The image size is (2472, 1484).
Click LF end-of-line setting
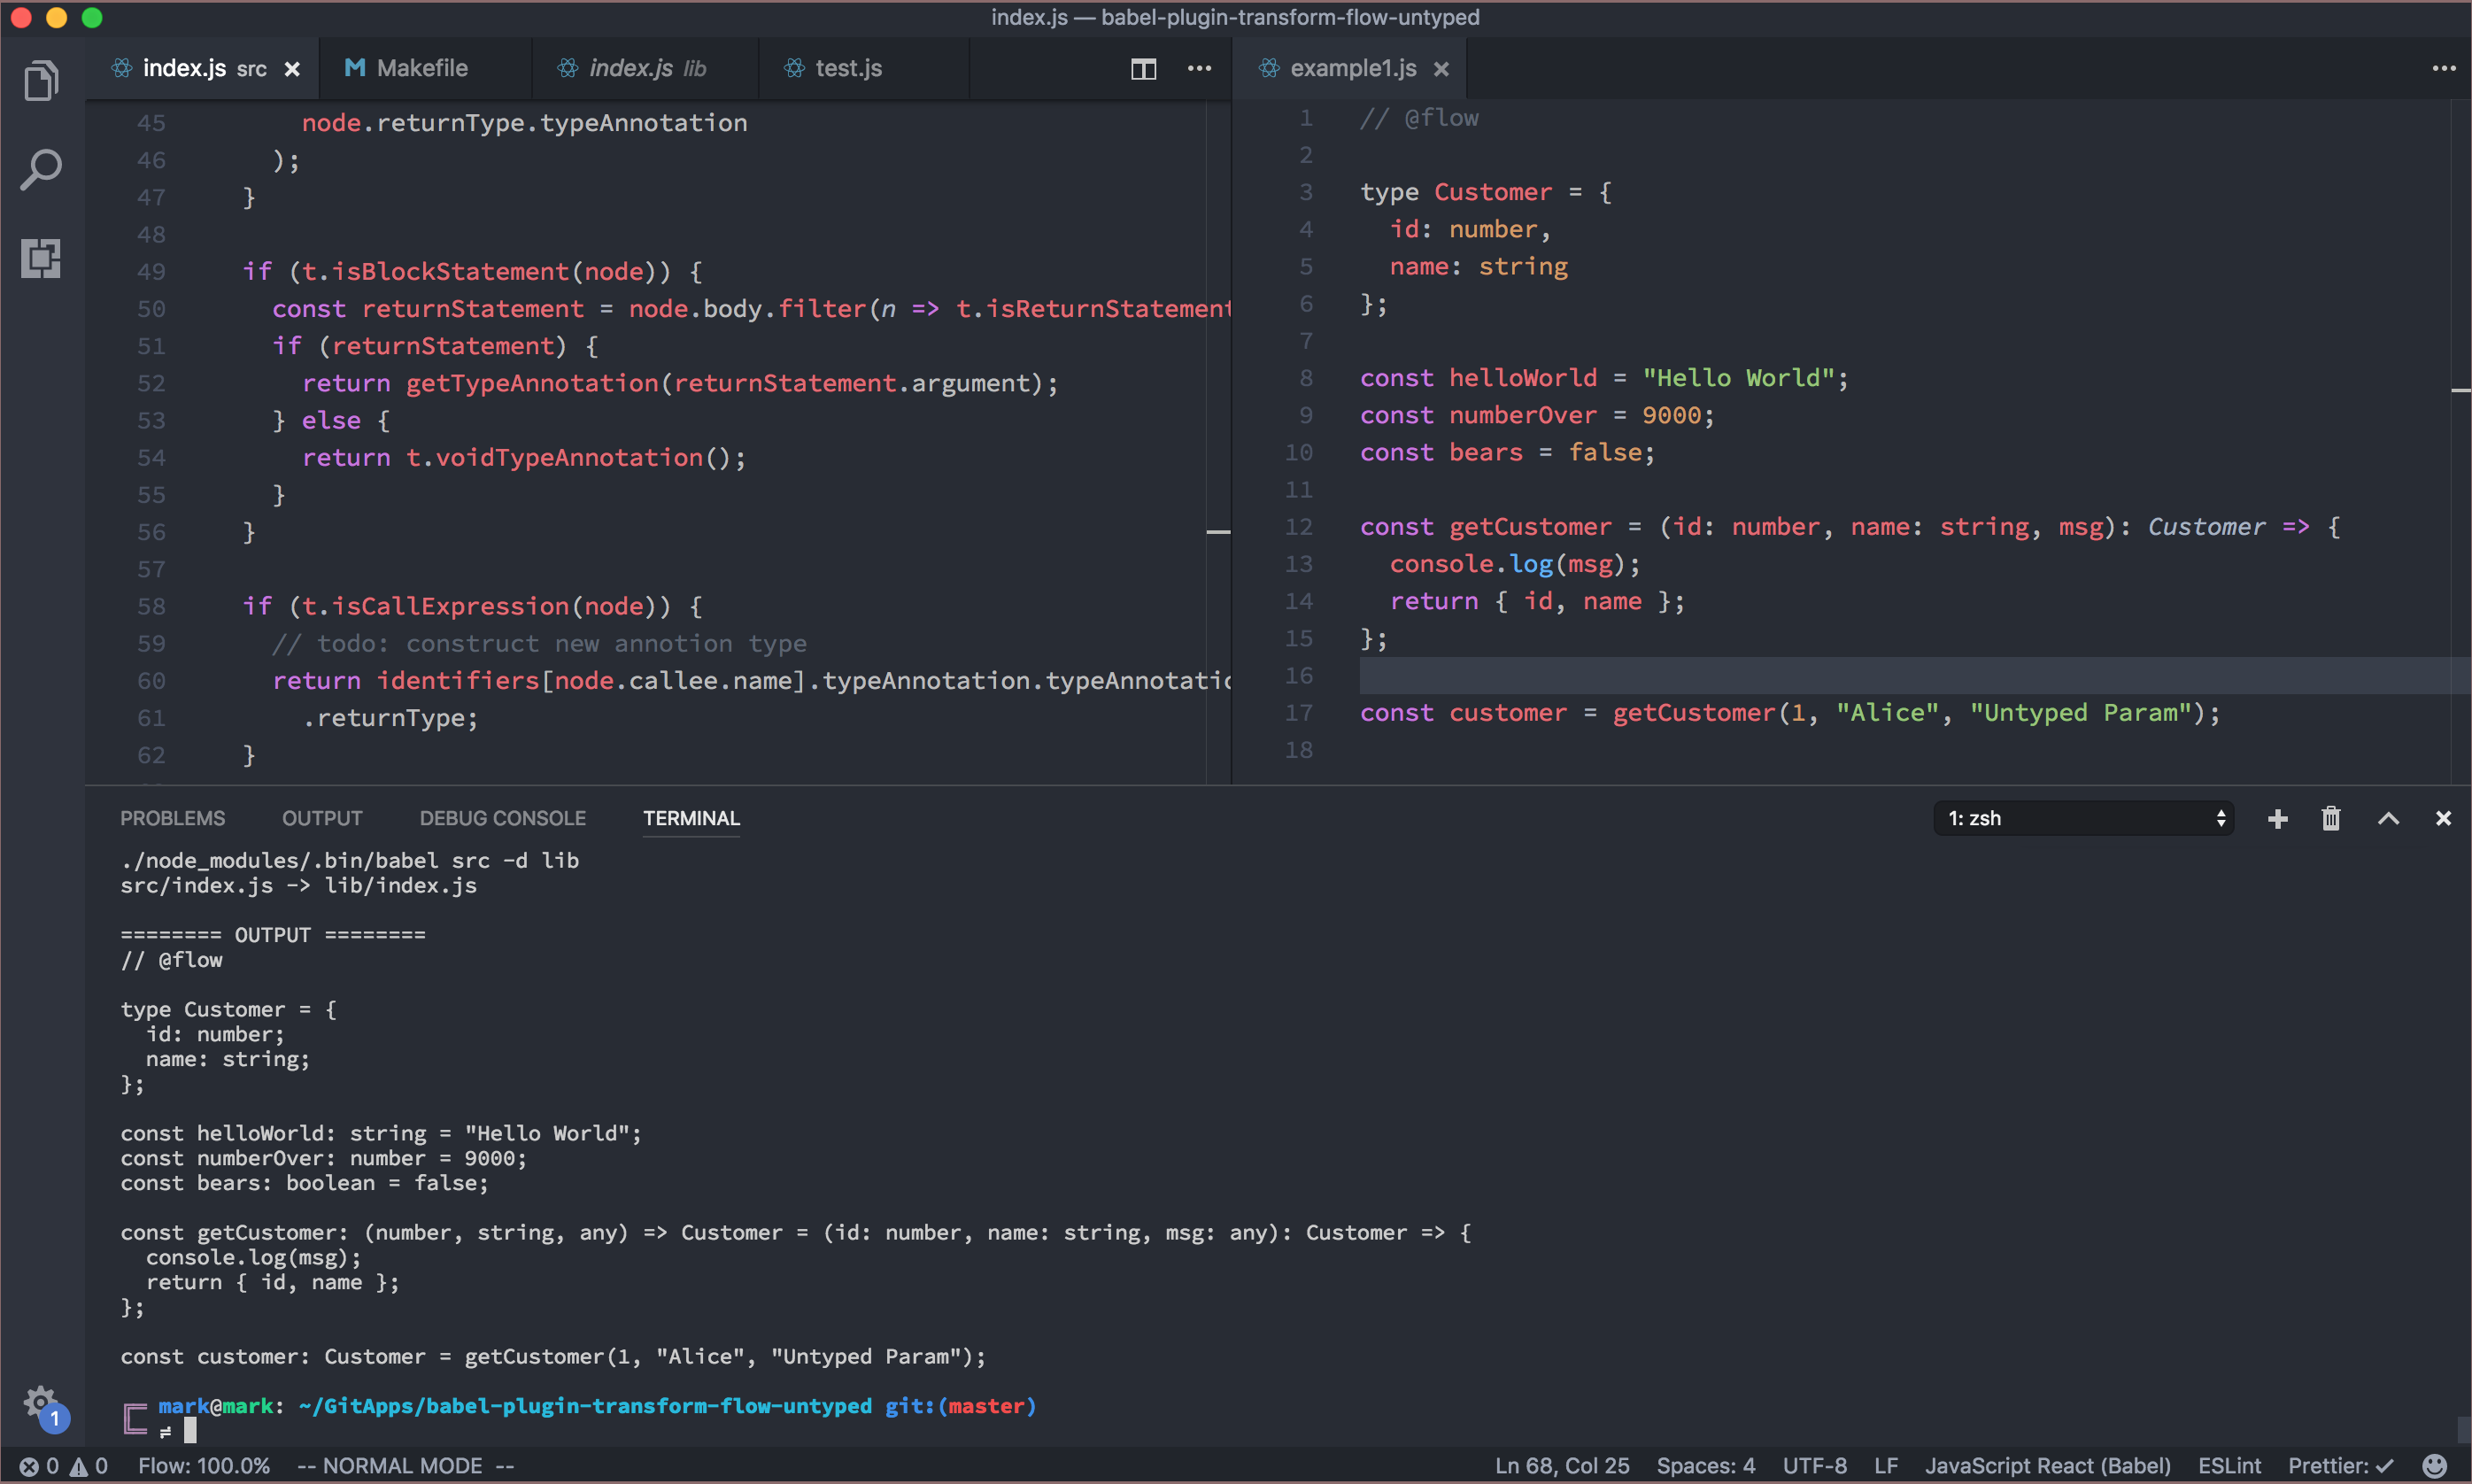tap(1886, 1467)
